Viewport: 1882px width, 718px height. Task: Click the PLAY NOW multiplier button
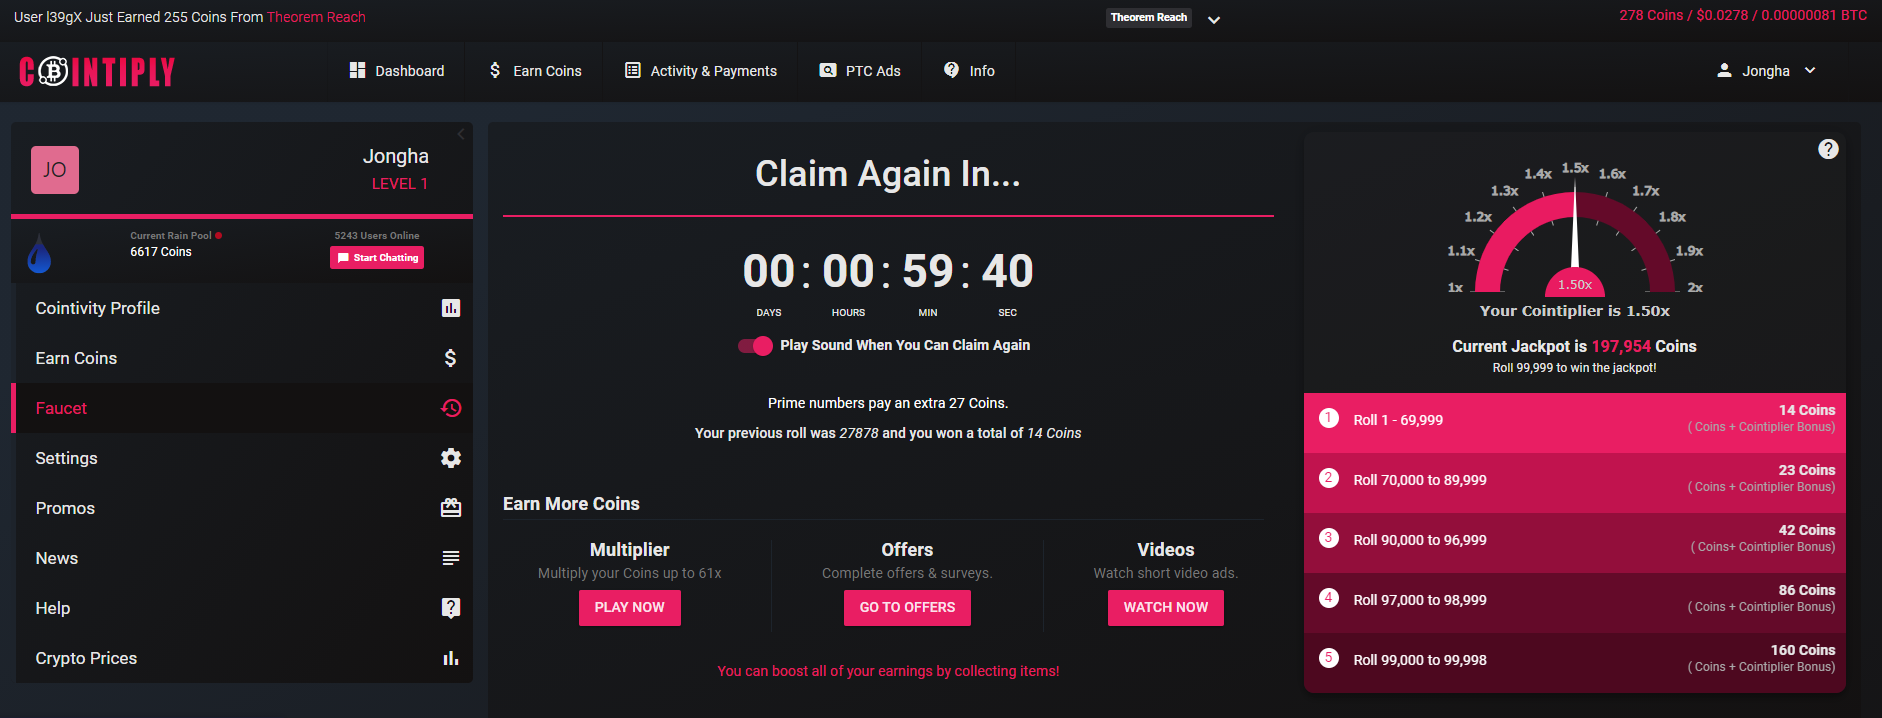tap(630, 608)
